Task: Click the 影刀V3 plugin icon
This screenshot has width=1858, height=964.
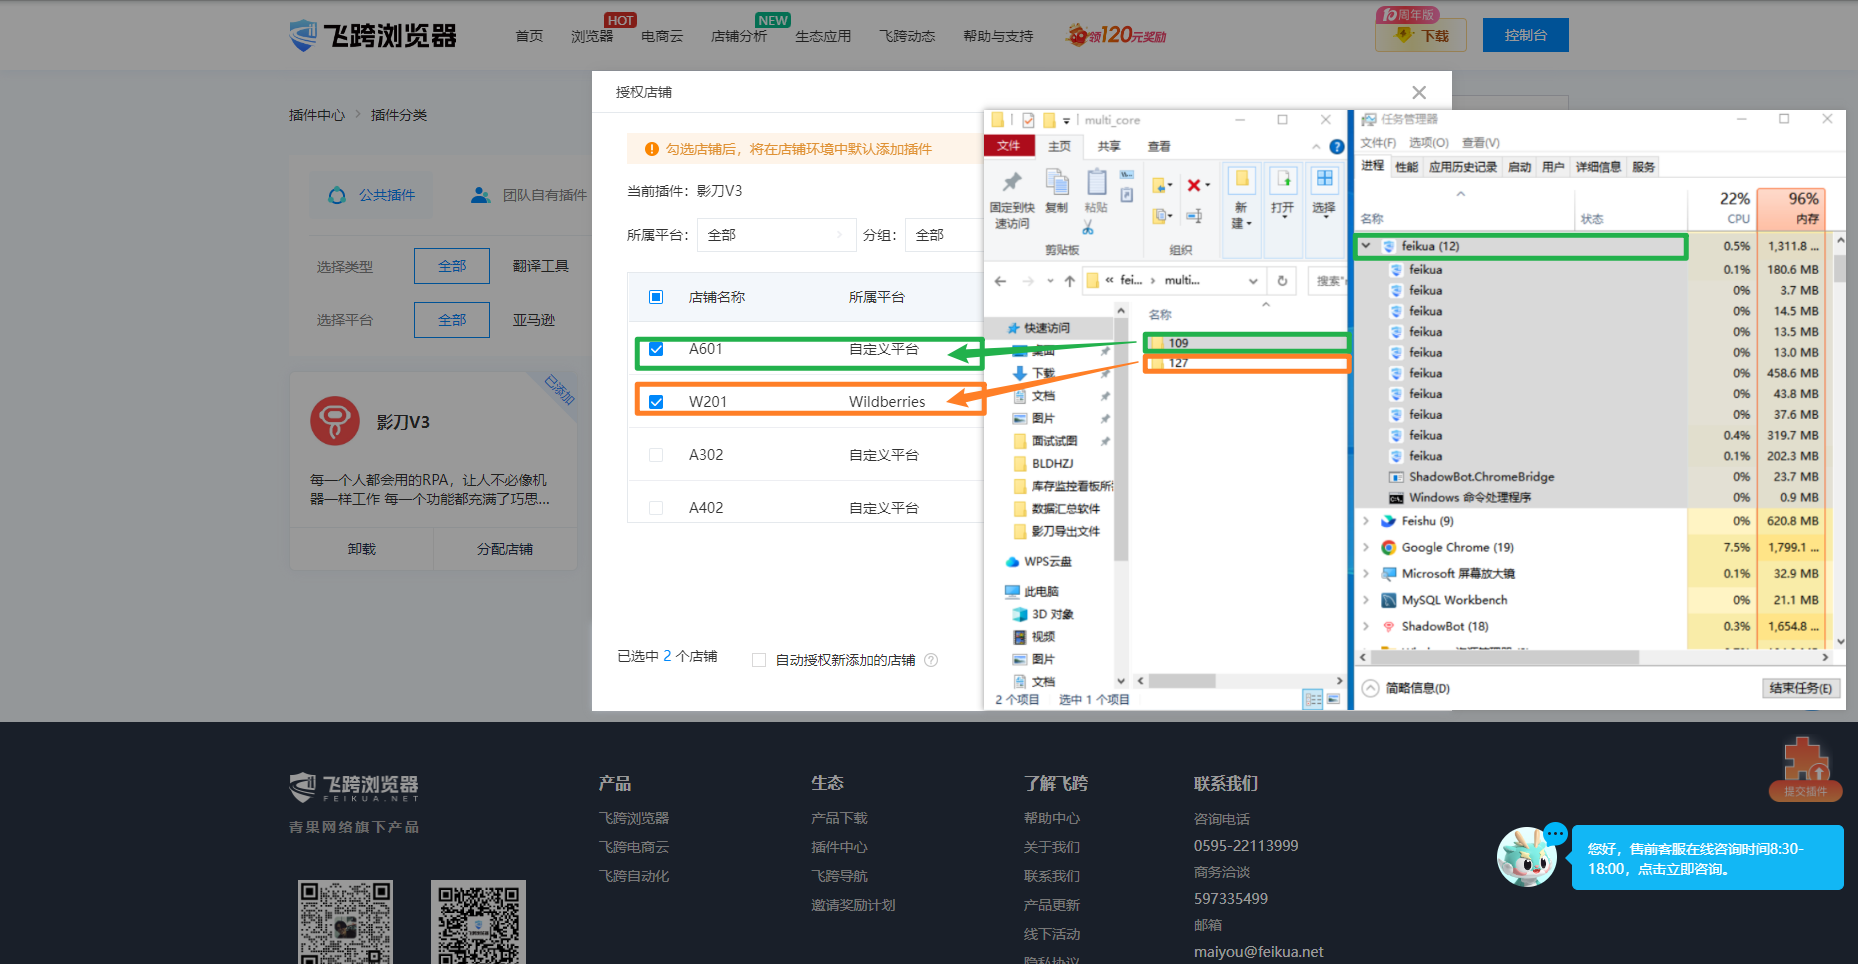Action: (x=335, y=421)
